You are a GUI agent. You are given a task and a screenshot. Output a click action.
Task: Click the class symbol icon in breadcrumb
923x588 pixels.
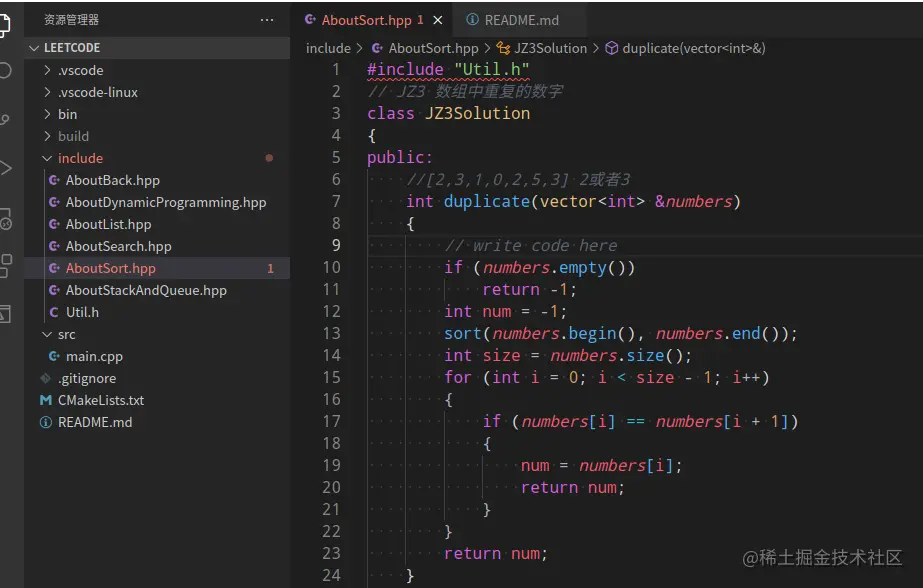click(x=503, y=48)
